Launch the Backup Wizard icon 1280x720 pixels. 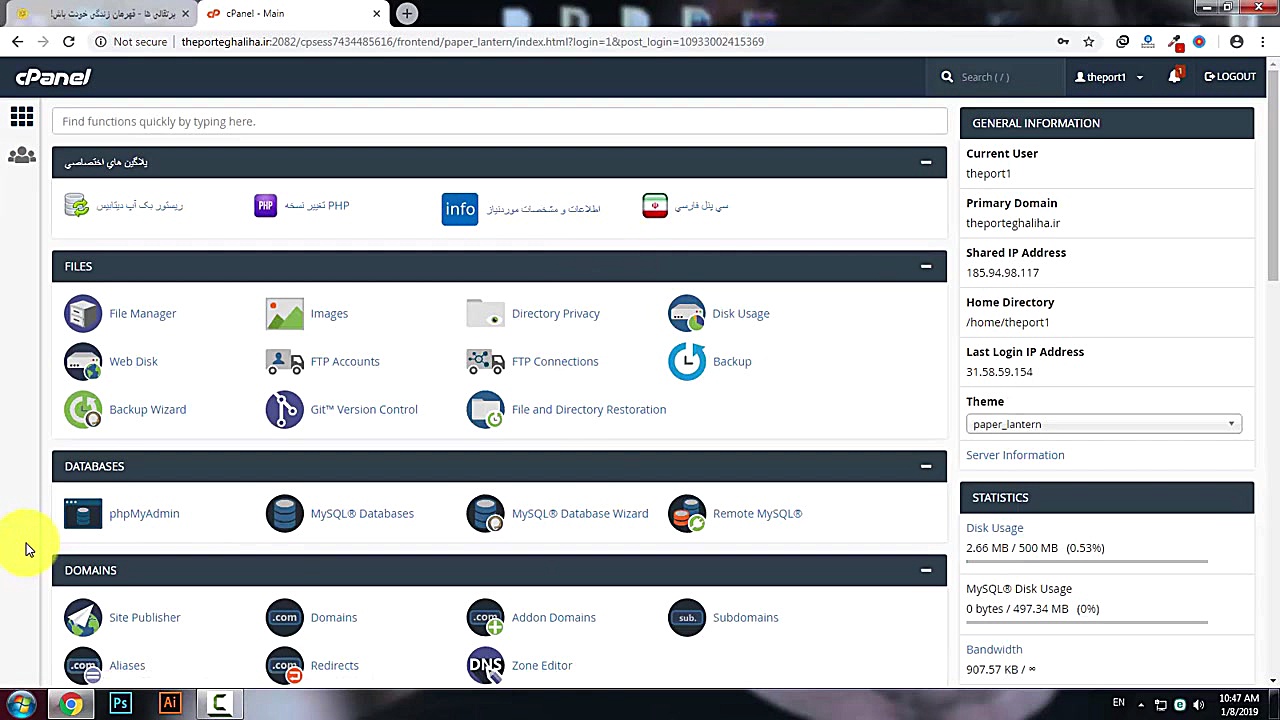[x=83, y=410]
